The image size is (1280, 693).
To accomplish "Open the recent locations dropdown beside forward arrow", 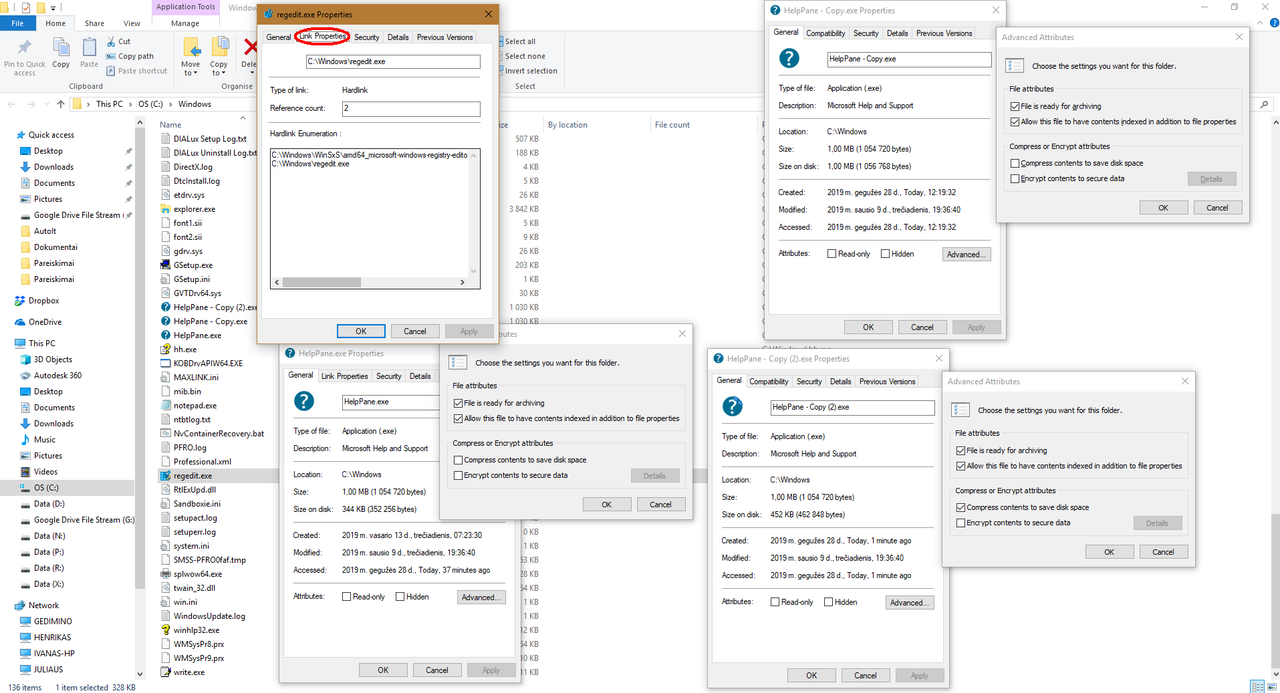I will (x=49, y=104).
